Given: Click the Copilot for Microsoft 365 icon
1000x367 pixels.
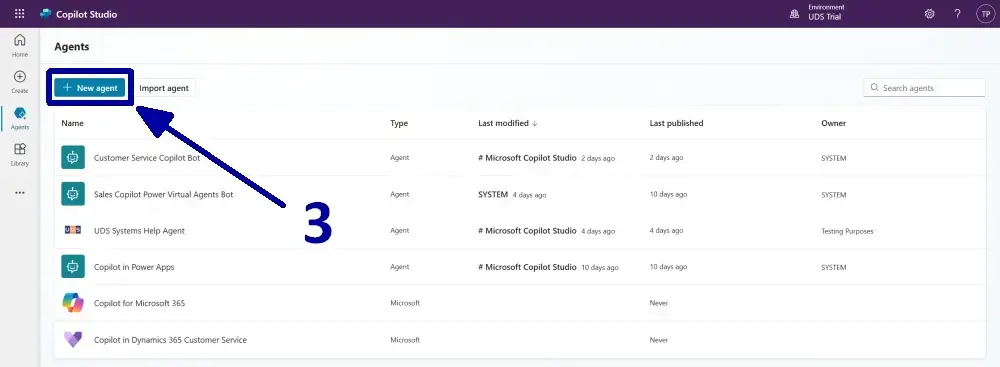Looking at the screenshot, I should click(x=73, y=303).
